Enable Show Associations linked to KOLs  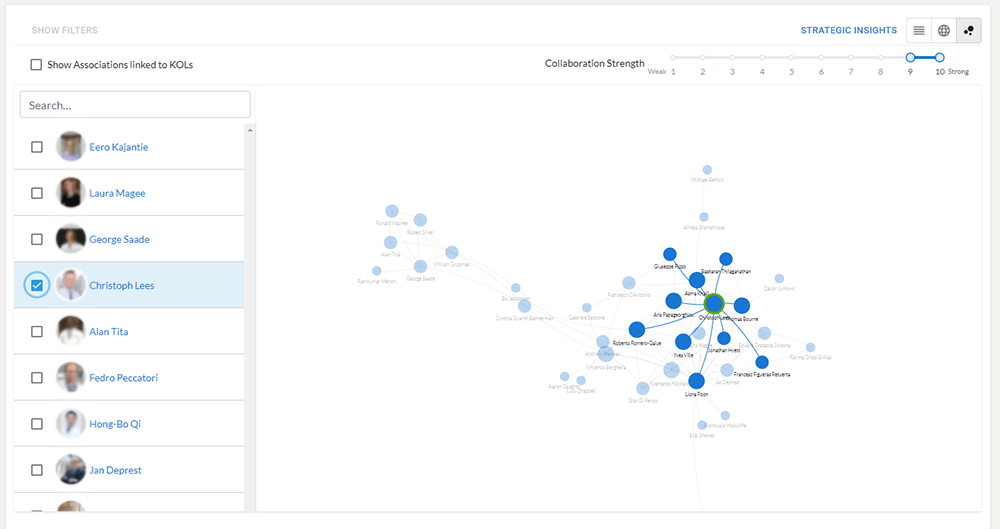(x=36, y=64)
